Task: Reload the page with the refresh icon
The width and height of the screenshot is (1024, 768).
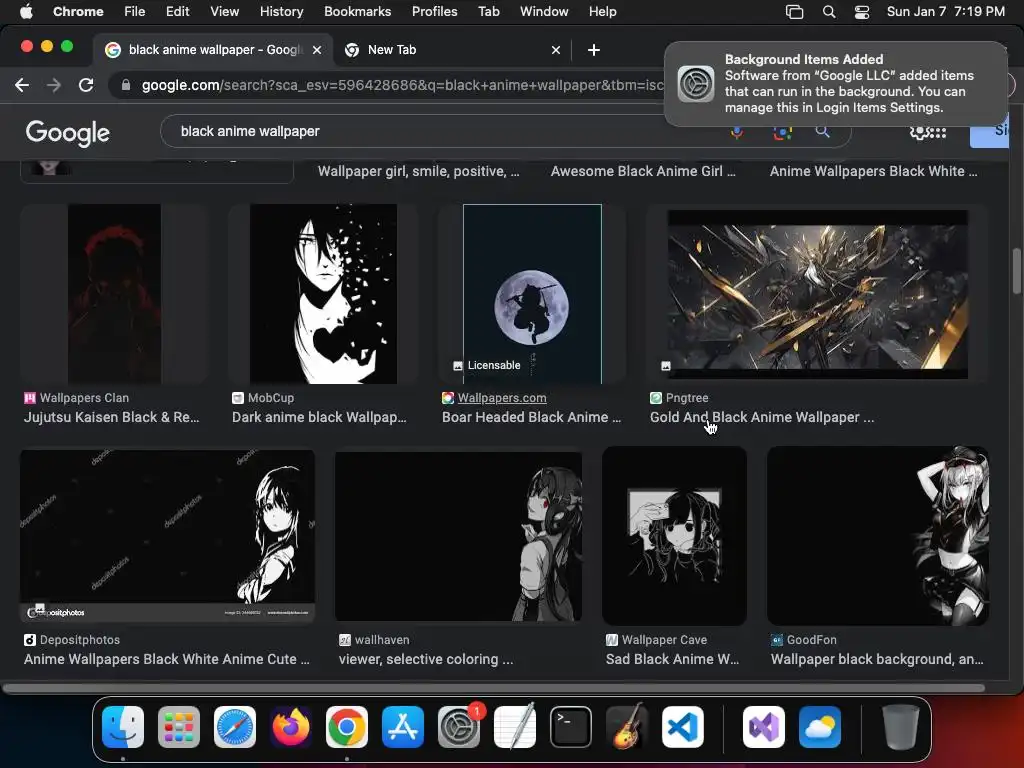Action: pos(86,85)
